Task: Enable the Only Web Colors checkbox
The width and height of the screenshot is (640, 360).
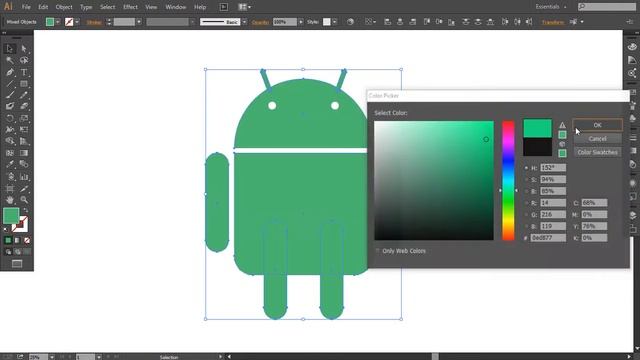Action: pos(378,251)
